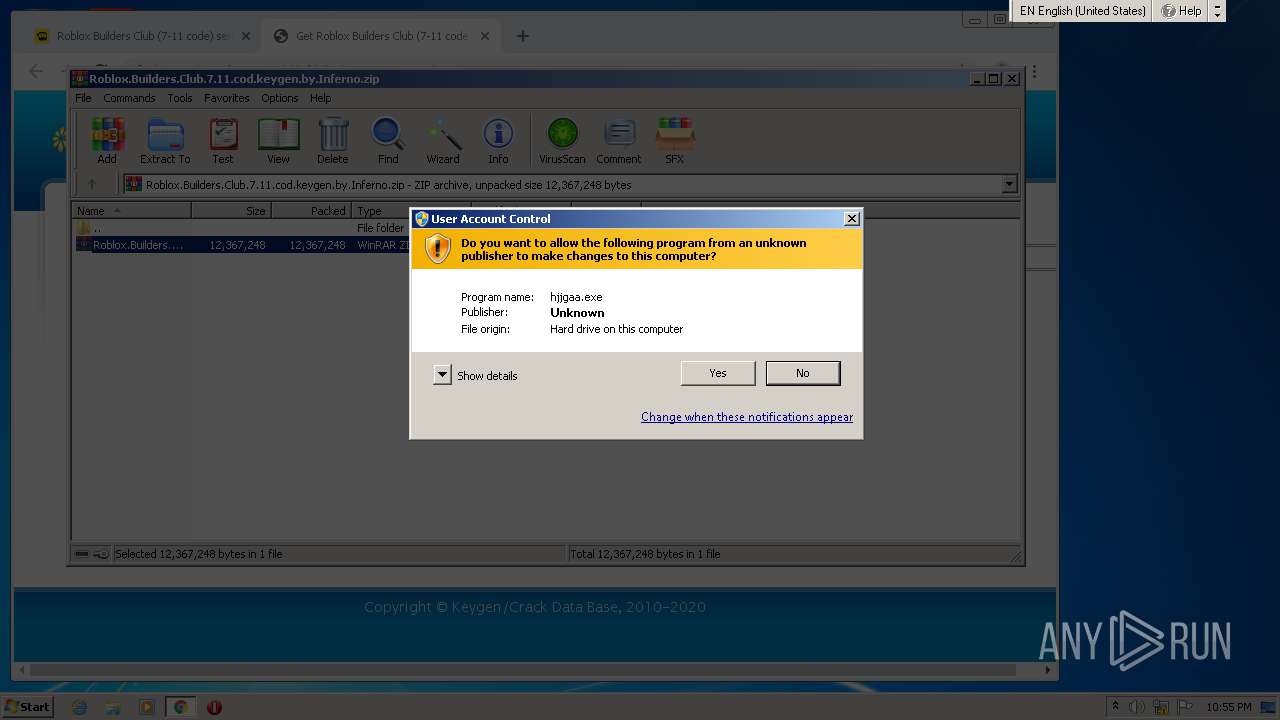
Task: Open Chrome's three-dot menu
Action: [1035, 72]
